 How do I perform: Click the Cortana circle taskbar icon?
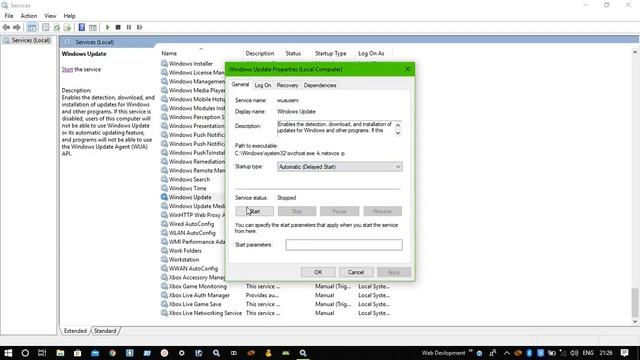pos(25,353)
